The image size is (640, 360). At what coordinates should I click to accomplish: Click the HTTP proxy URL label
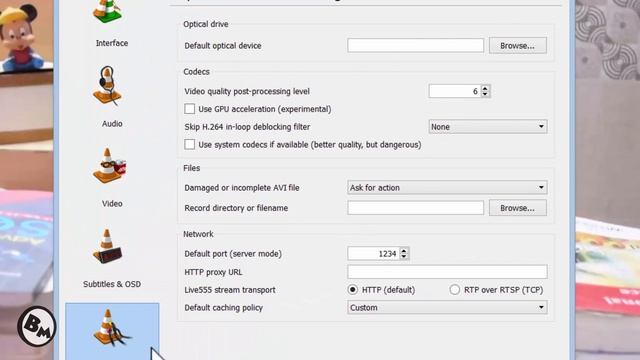click(213, 272)
